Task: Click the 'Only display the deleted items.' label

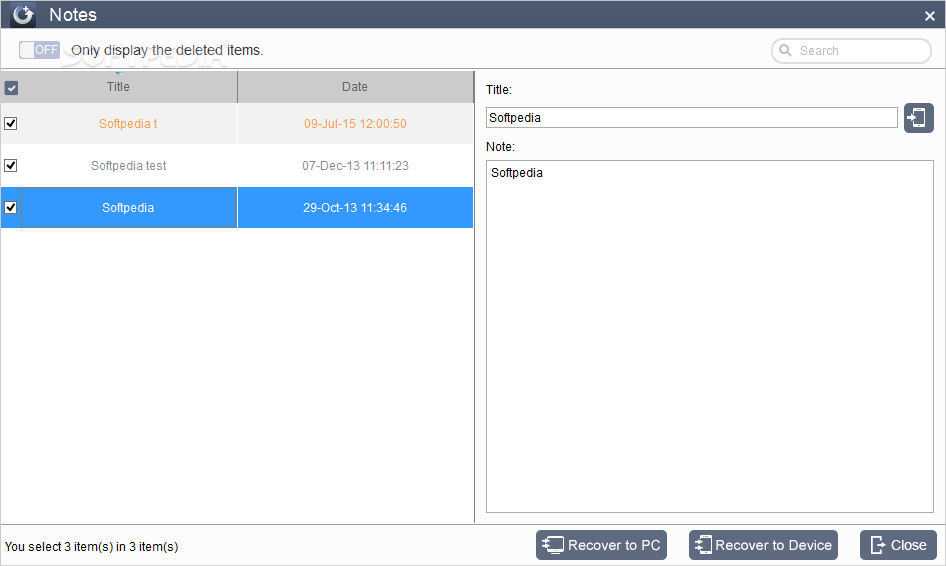Action: pyautogui.click(x=167, y=50)
